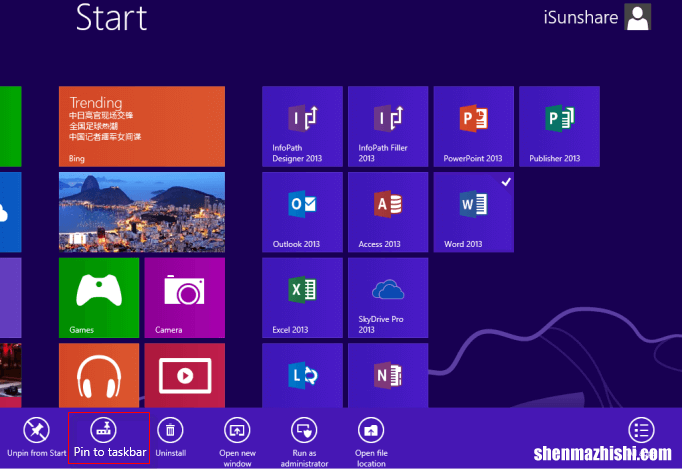Open the SkyDrive Pro 2013 tile

tap(388, 298)
